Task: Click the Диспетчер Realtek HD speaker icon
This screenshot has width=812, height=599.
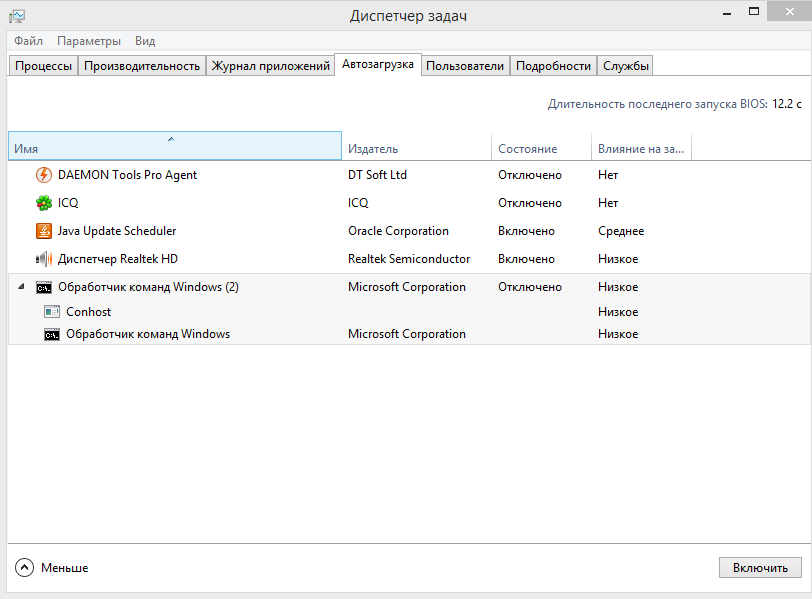Action: click(44, 259)
